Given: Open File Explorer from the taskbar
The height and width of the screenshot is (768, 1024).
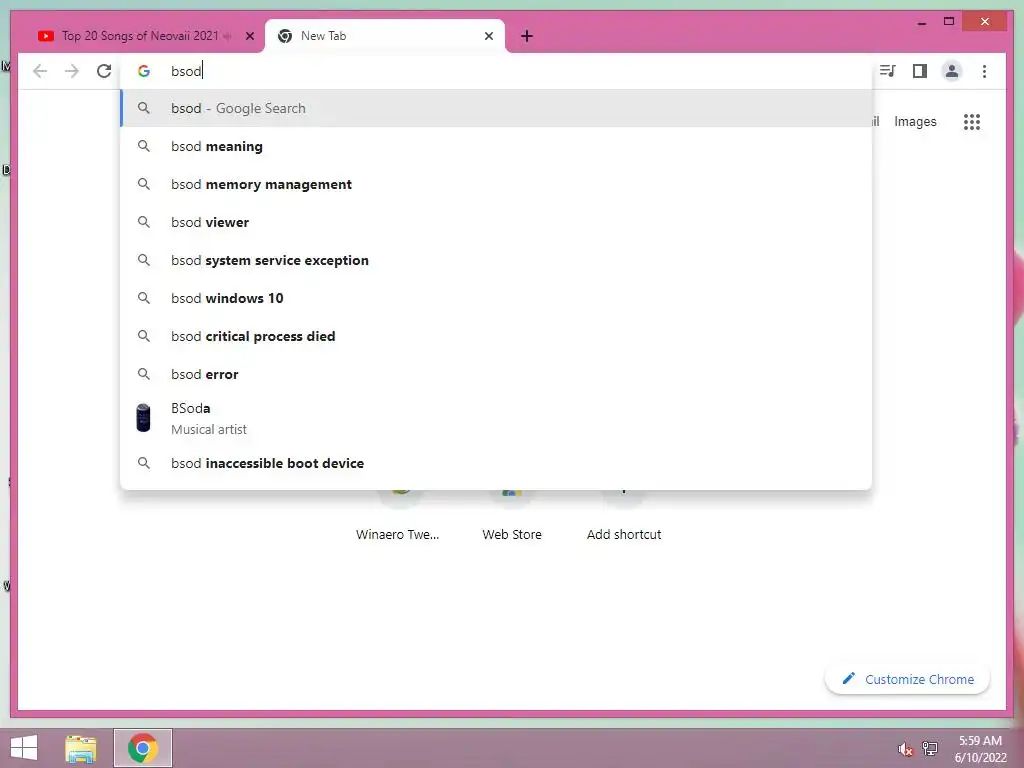Looking at the screenshot, I should click(x=81, y=748).
